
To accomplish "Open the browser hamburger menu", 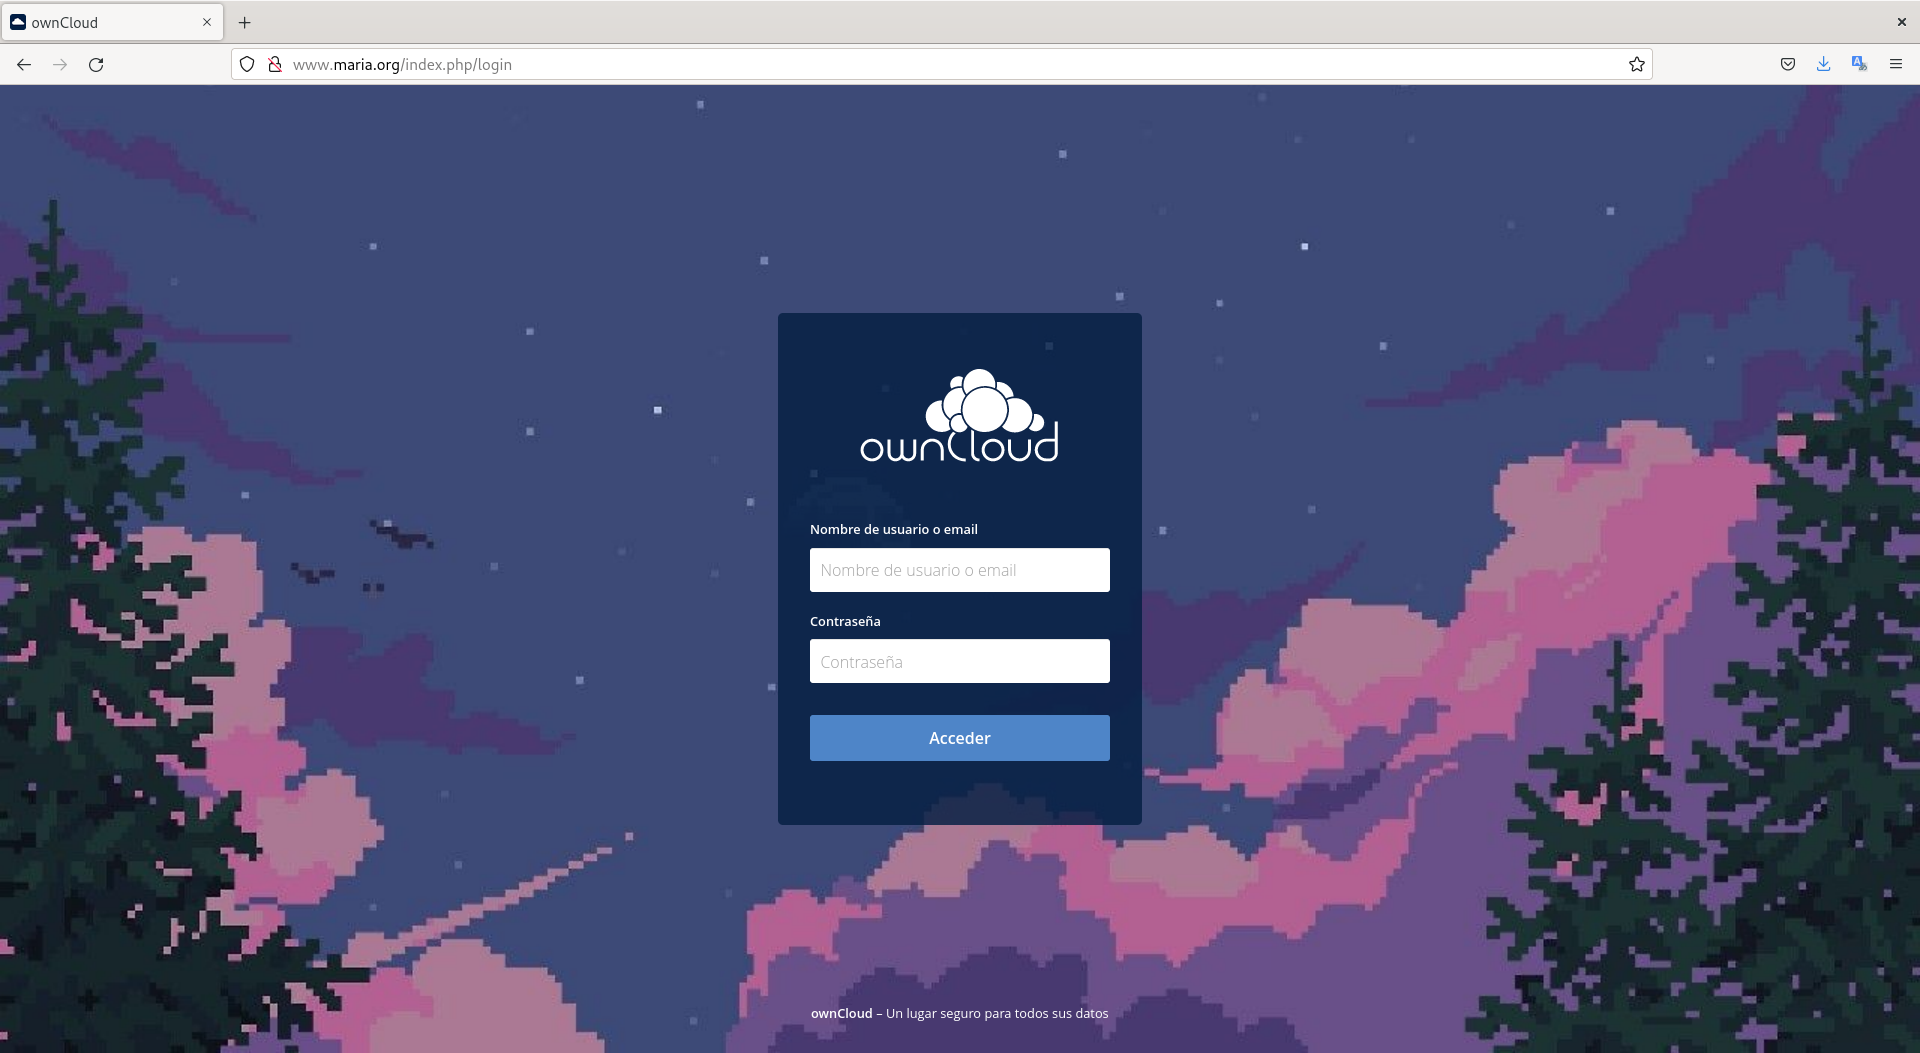I will [1896, 64].
